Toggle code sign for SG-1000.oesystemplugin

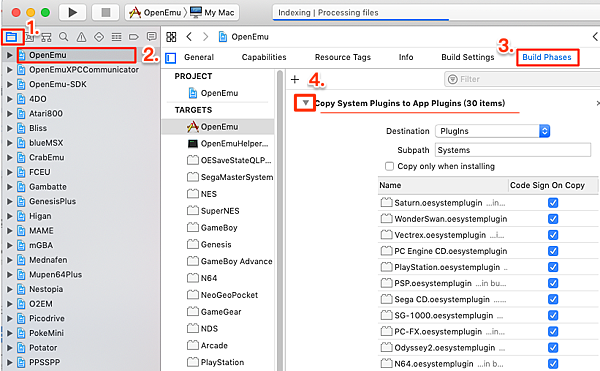[x=553, y=315]
